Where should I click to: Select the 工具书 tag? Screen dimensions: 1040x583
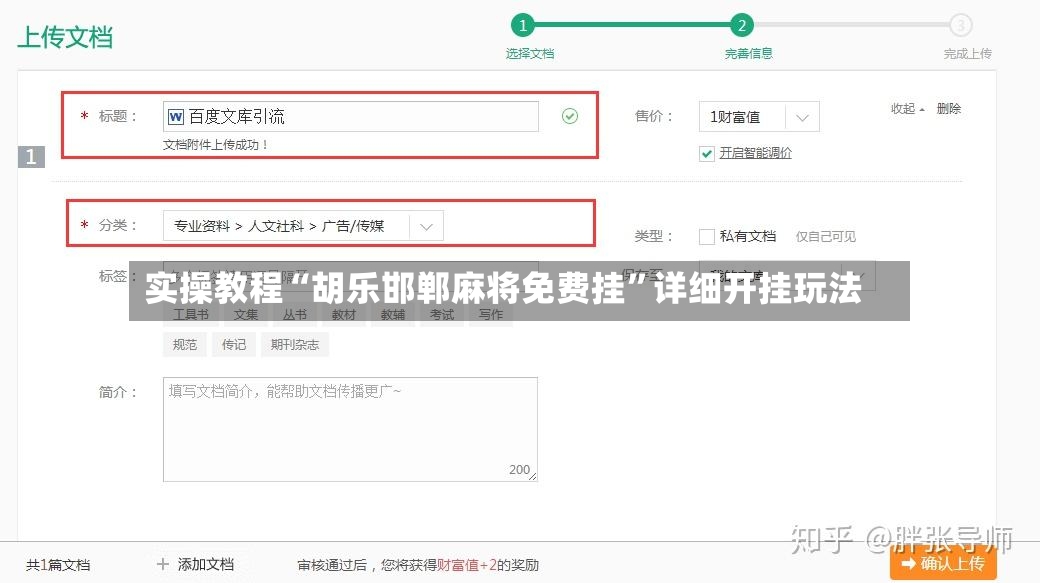[190, 314]
